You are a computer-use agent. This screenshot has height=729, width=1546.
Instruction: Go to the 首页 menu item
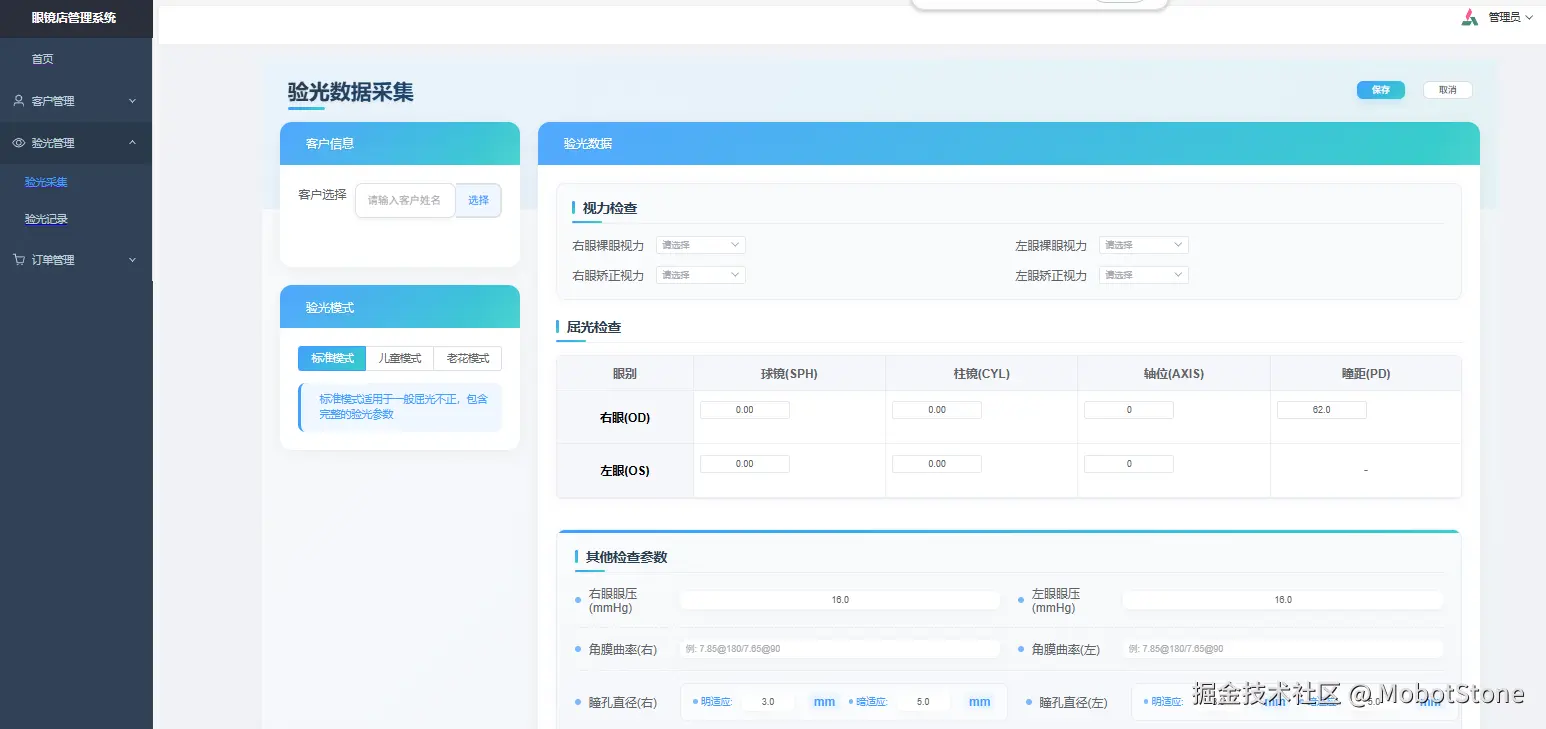coord(42,58)
